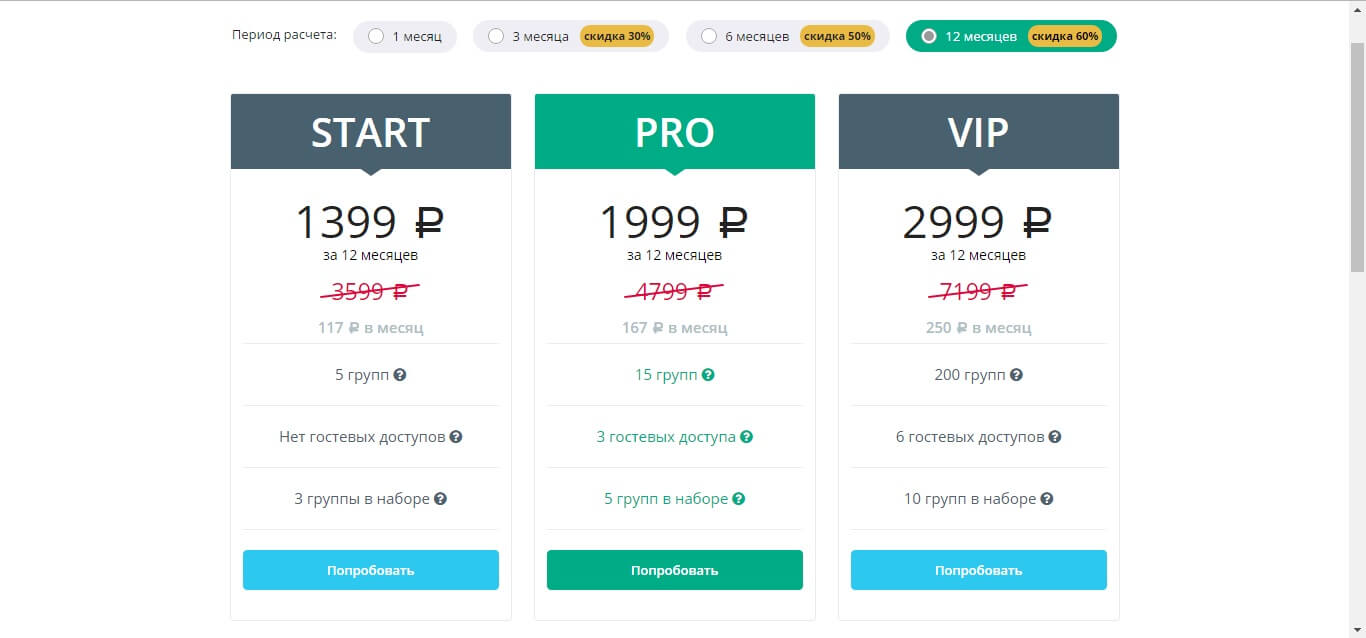
Task: Open the help icon beside PRO's 15 групп
Action: click(x=708, y=375)
